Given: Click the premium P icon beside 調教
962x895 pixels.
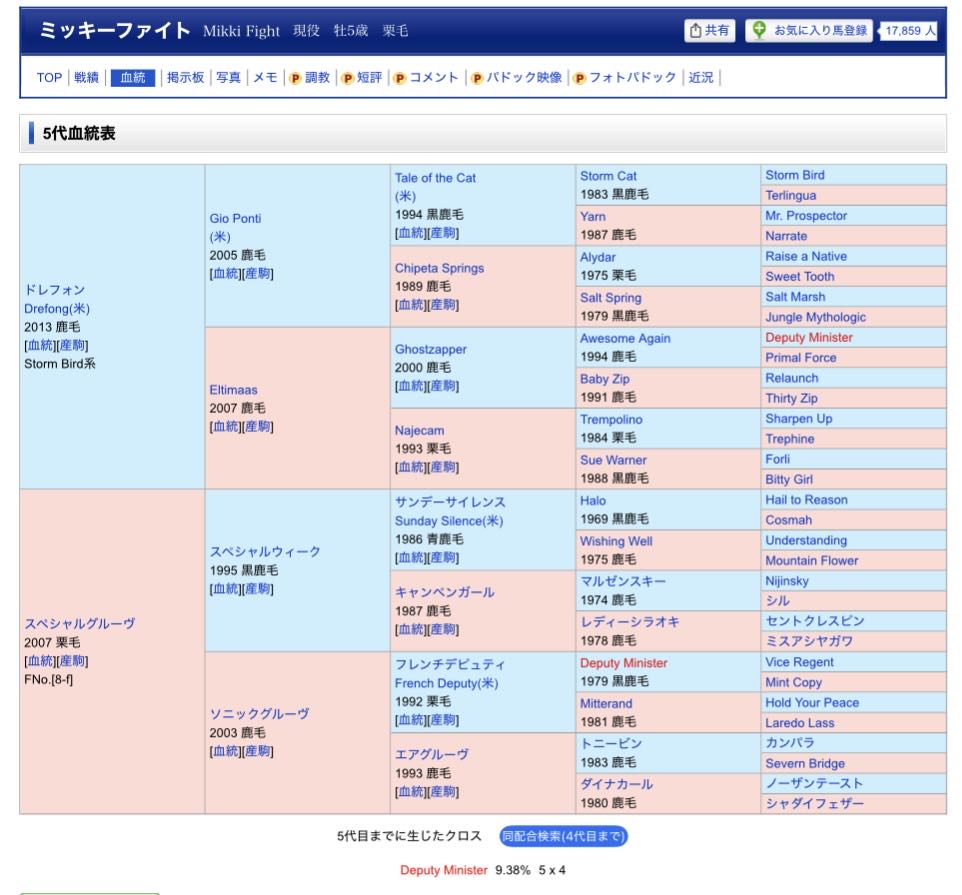Looking at the screenshot, I should click(x=295, y=78).
